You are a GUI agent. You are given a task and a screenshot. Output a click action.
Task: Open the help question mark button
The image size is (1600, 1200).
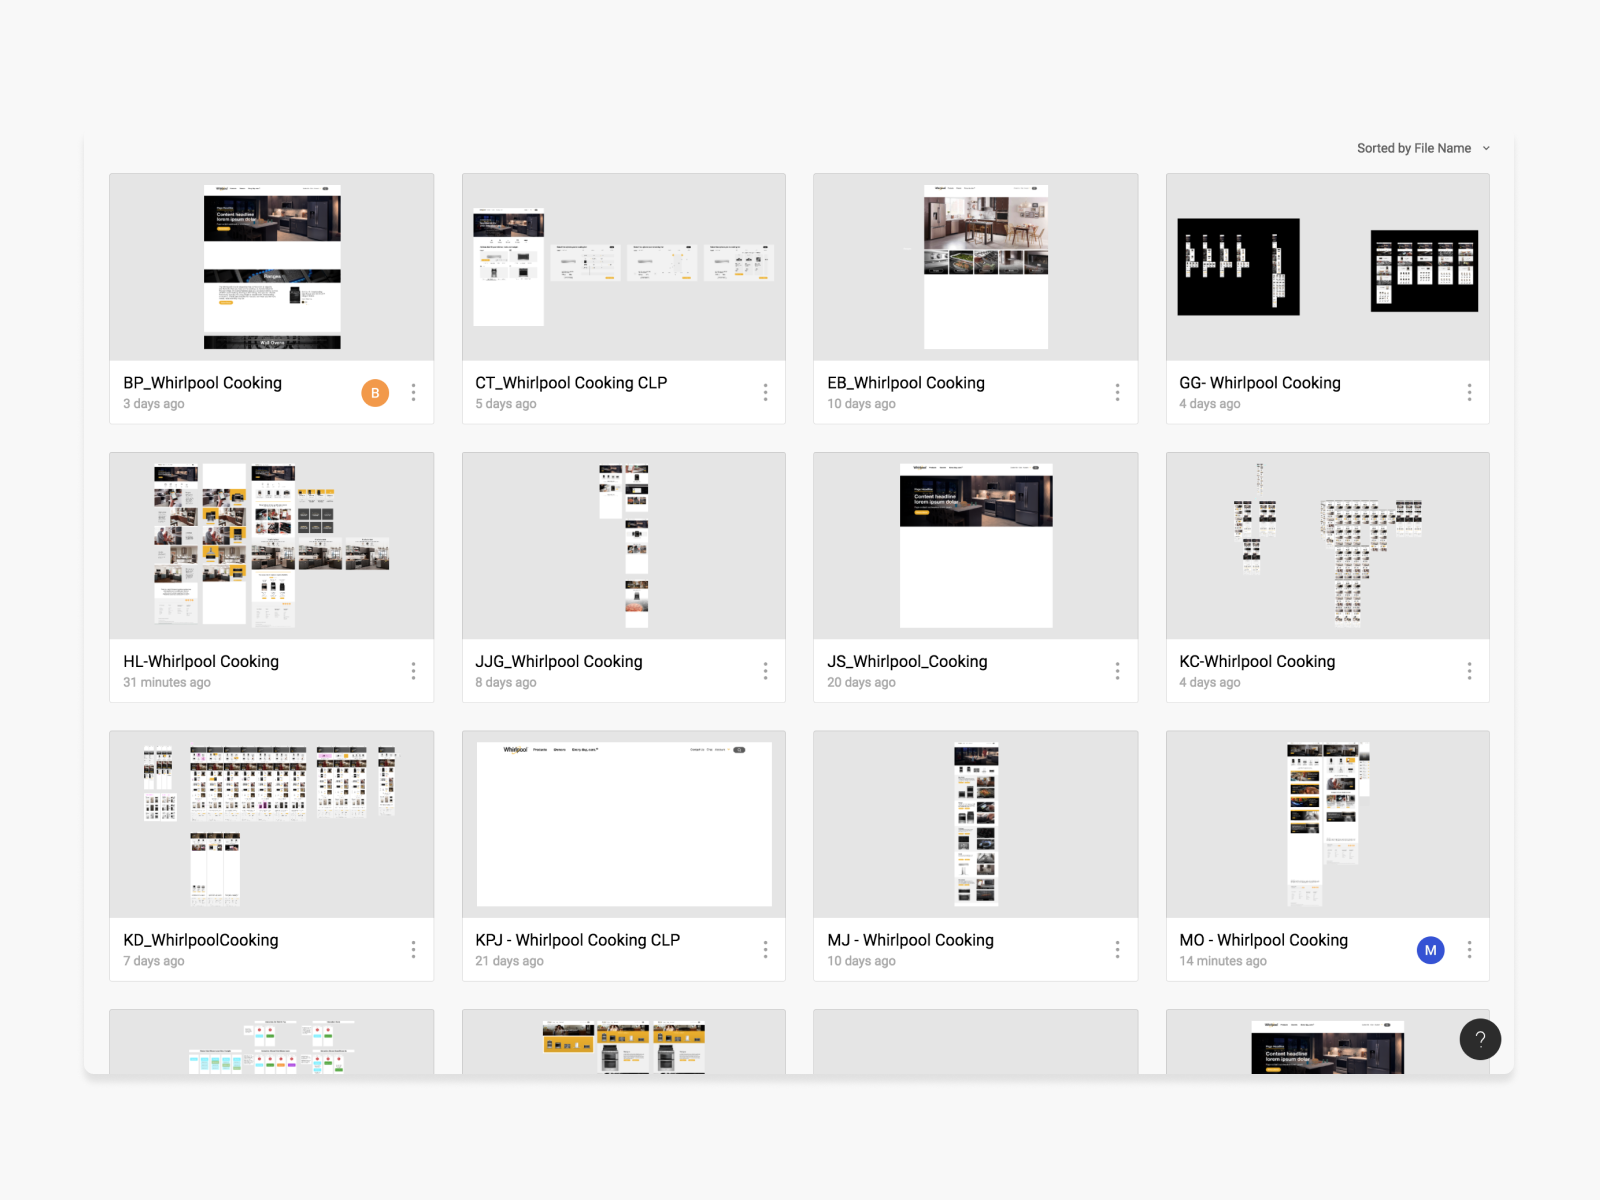point(1480,1039)
